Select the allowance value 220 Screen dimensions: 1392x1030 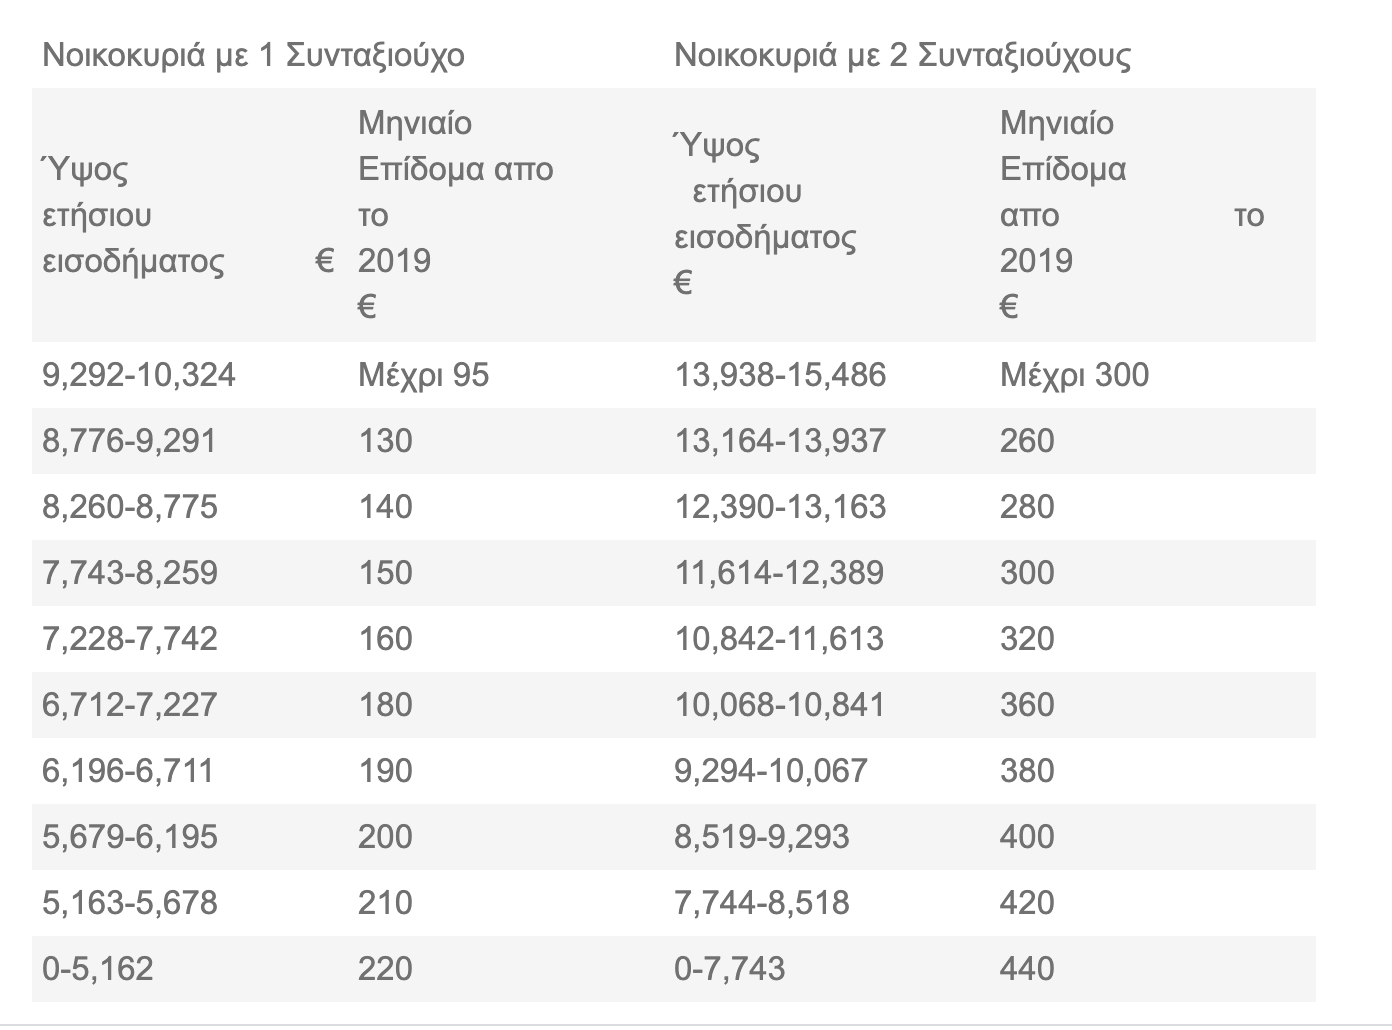click(x=385, y=969)
